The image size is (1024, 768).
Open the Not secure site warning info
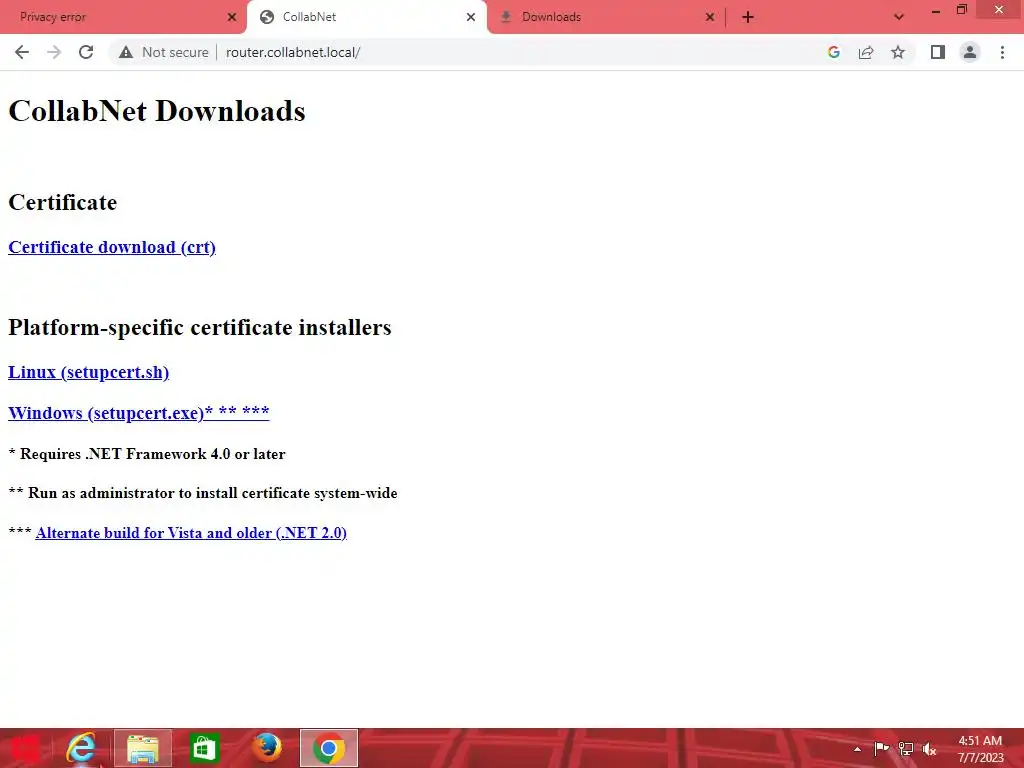coord(164,52)
